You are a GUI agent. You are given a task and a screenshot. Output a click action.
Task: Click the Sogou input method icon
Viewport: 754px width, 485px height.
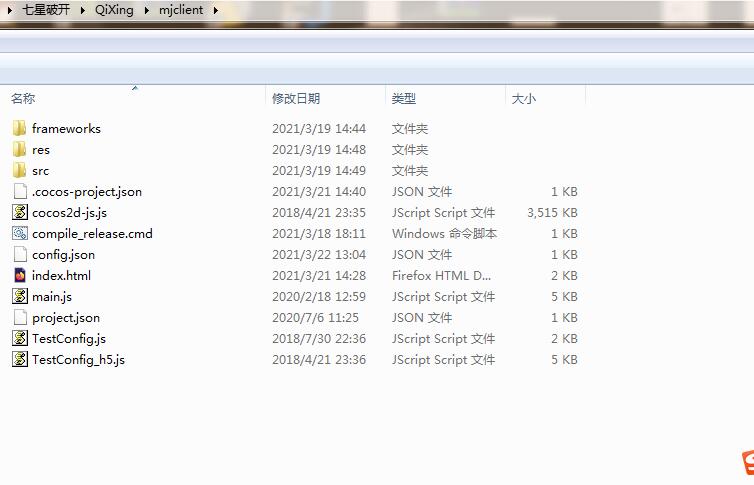pos(748,462)
